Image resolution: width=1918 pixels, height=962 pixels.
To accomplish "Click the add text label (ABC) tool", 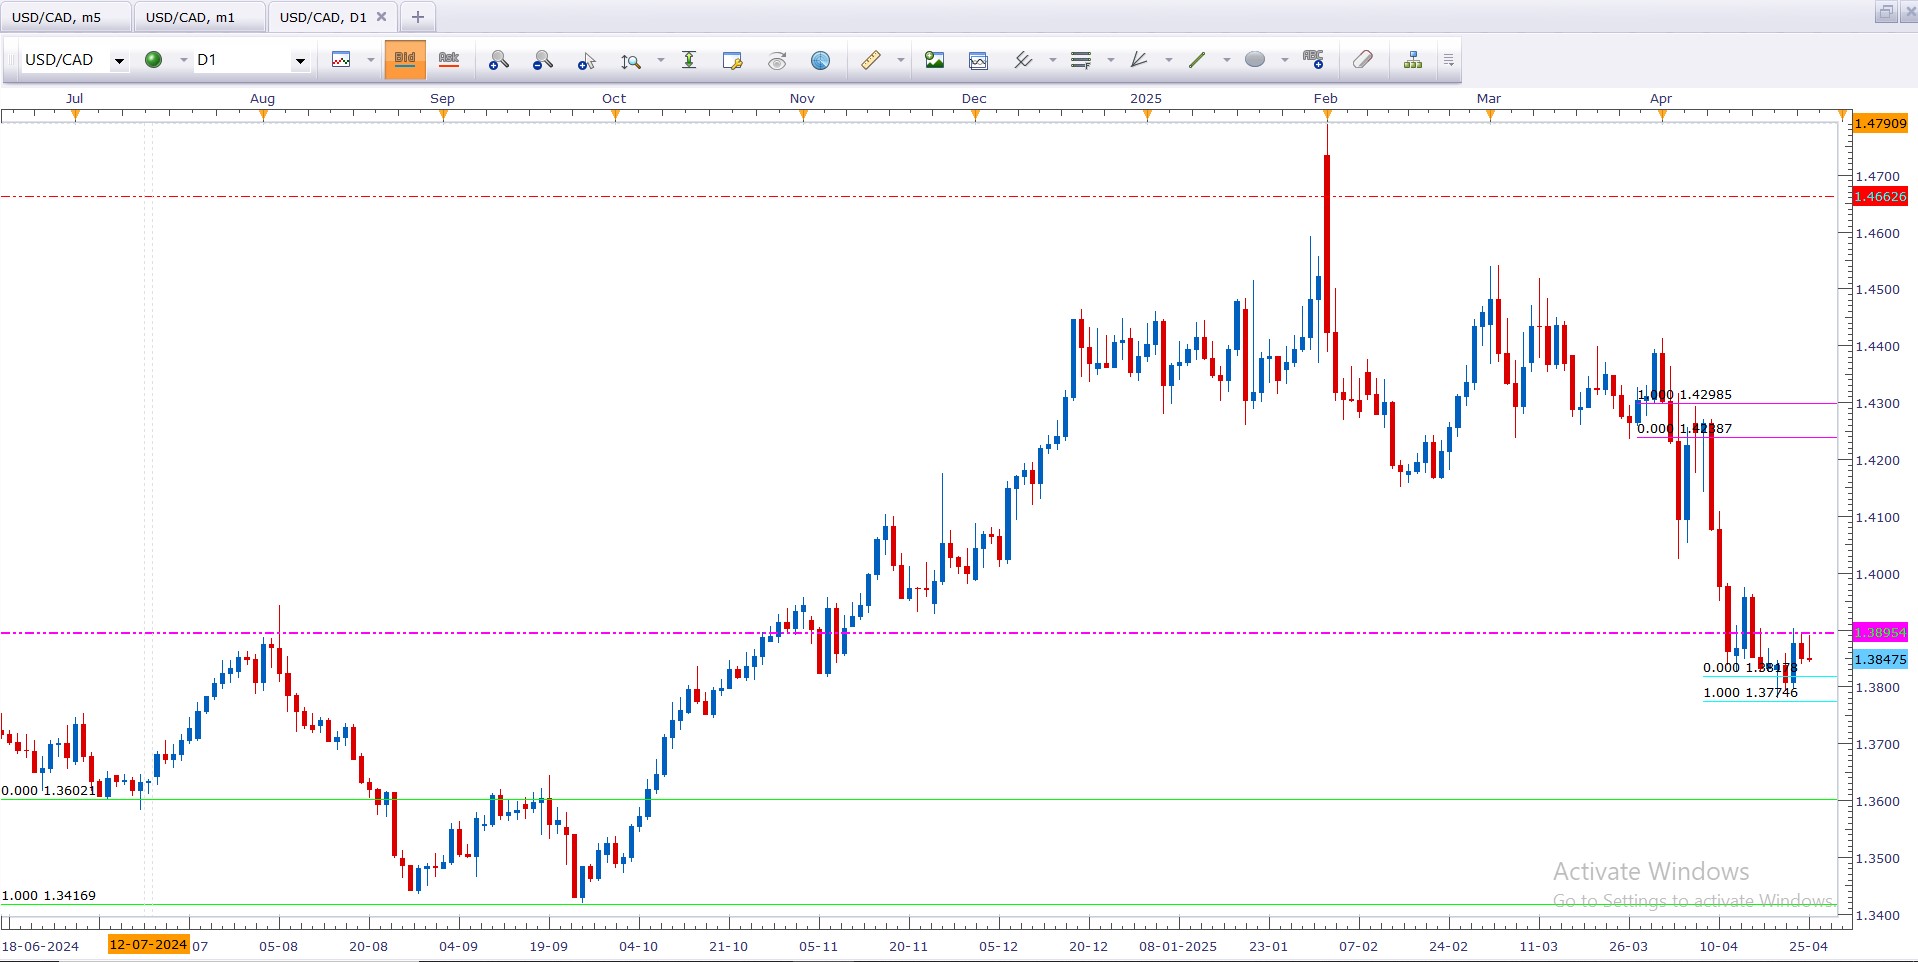I will tap(1313, 60).
